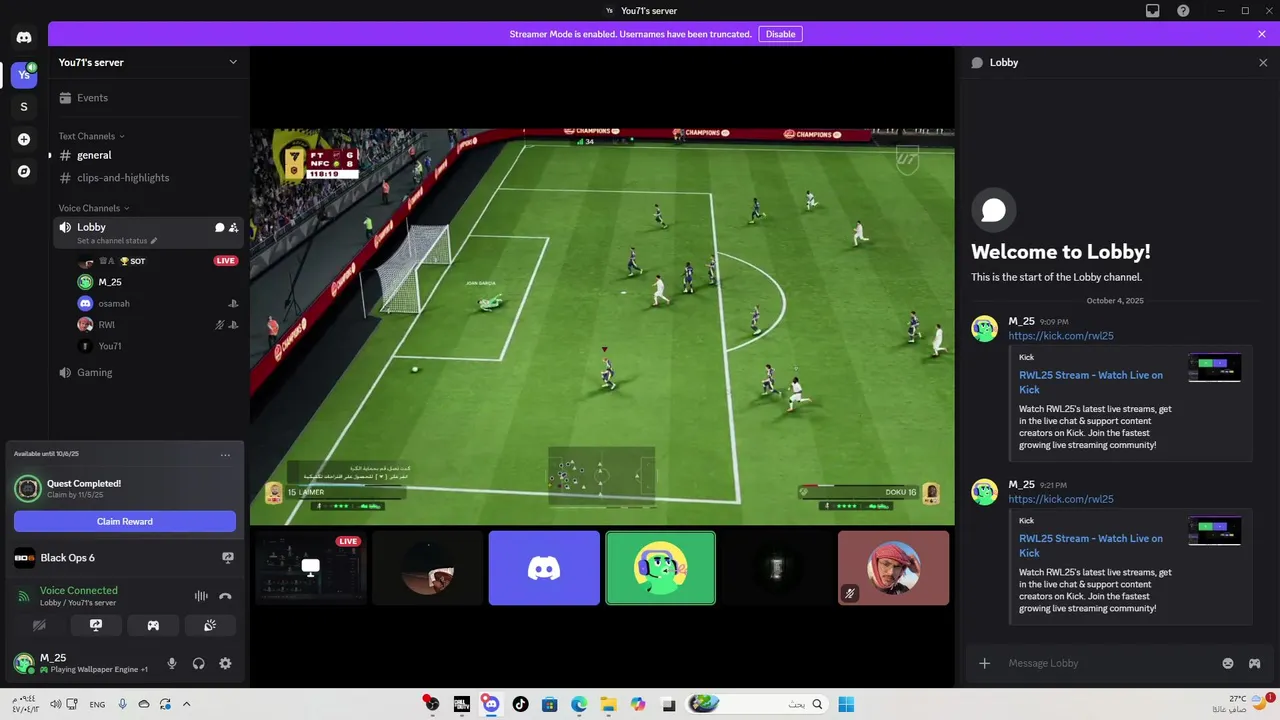Screen dimensions: 1280x720
Task: Open Microsoft Edge from taskbar
Action: click(579, 704)
